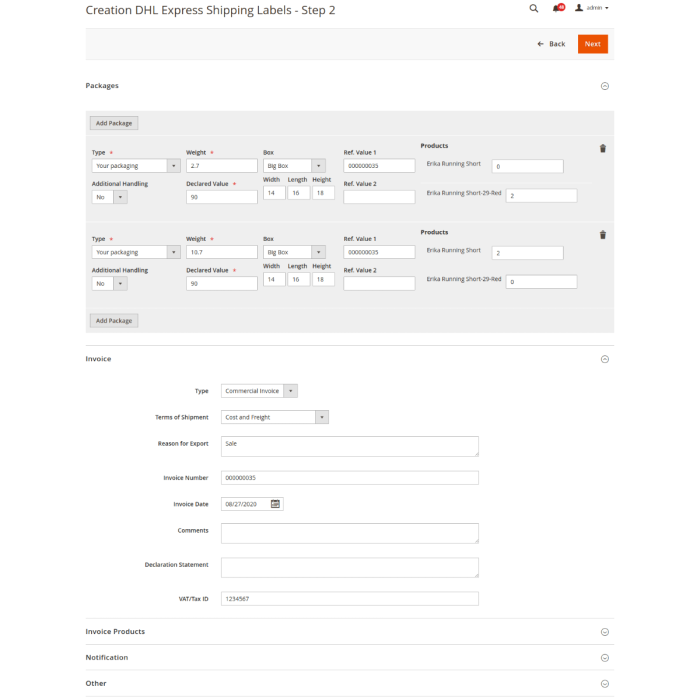This screenshot has width=700, height=700.
Task: Edit second package Width field
Action: (274, 279)
